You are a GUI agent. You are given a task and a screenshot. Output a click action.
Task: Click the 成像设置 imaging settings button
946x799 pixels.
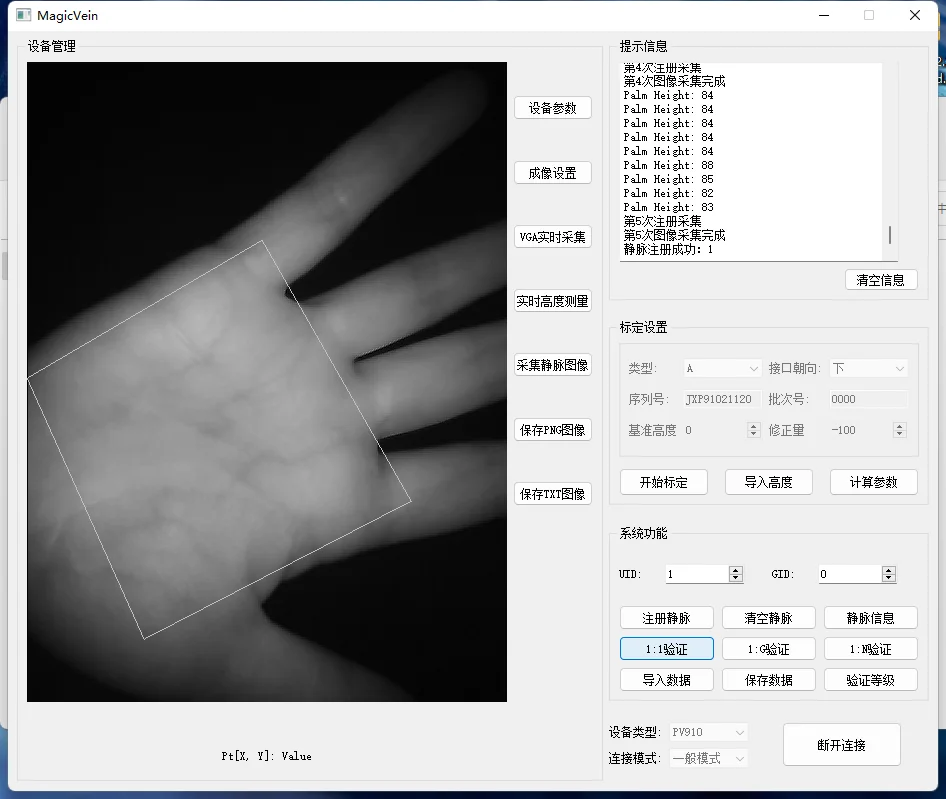pyautogui.click(x=552, y=172)
